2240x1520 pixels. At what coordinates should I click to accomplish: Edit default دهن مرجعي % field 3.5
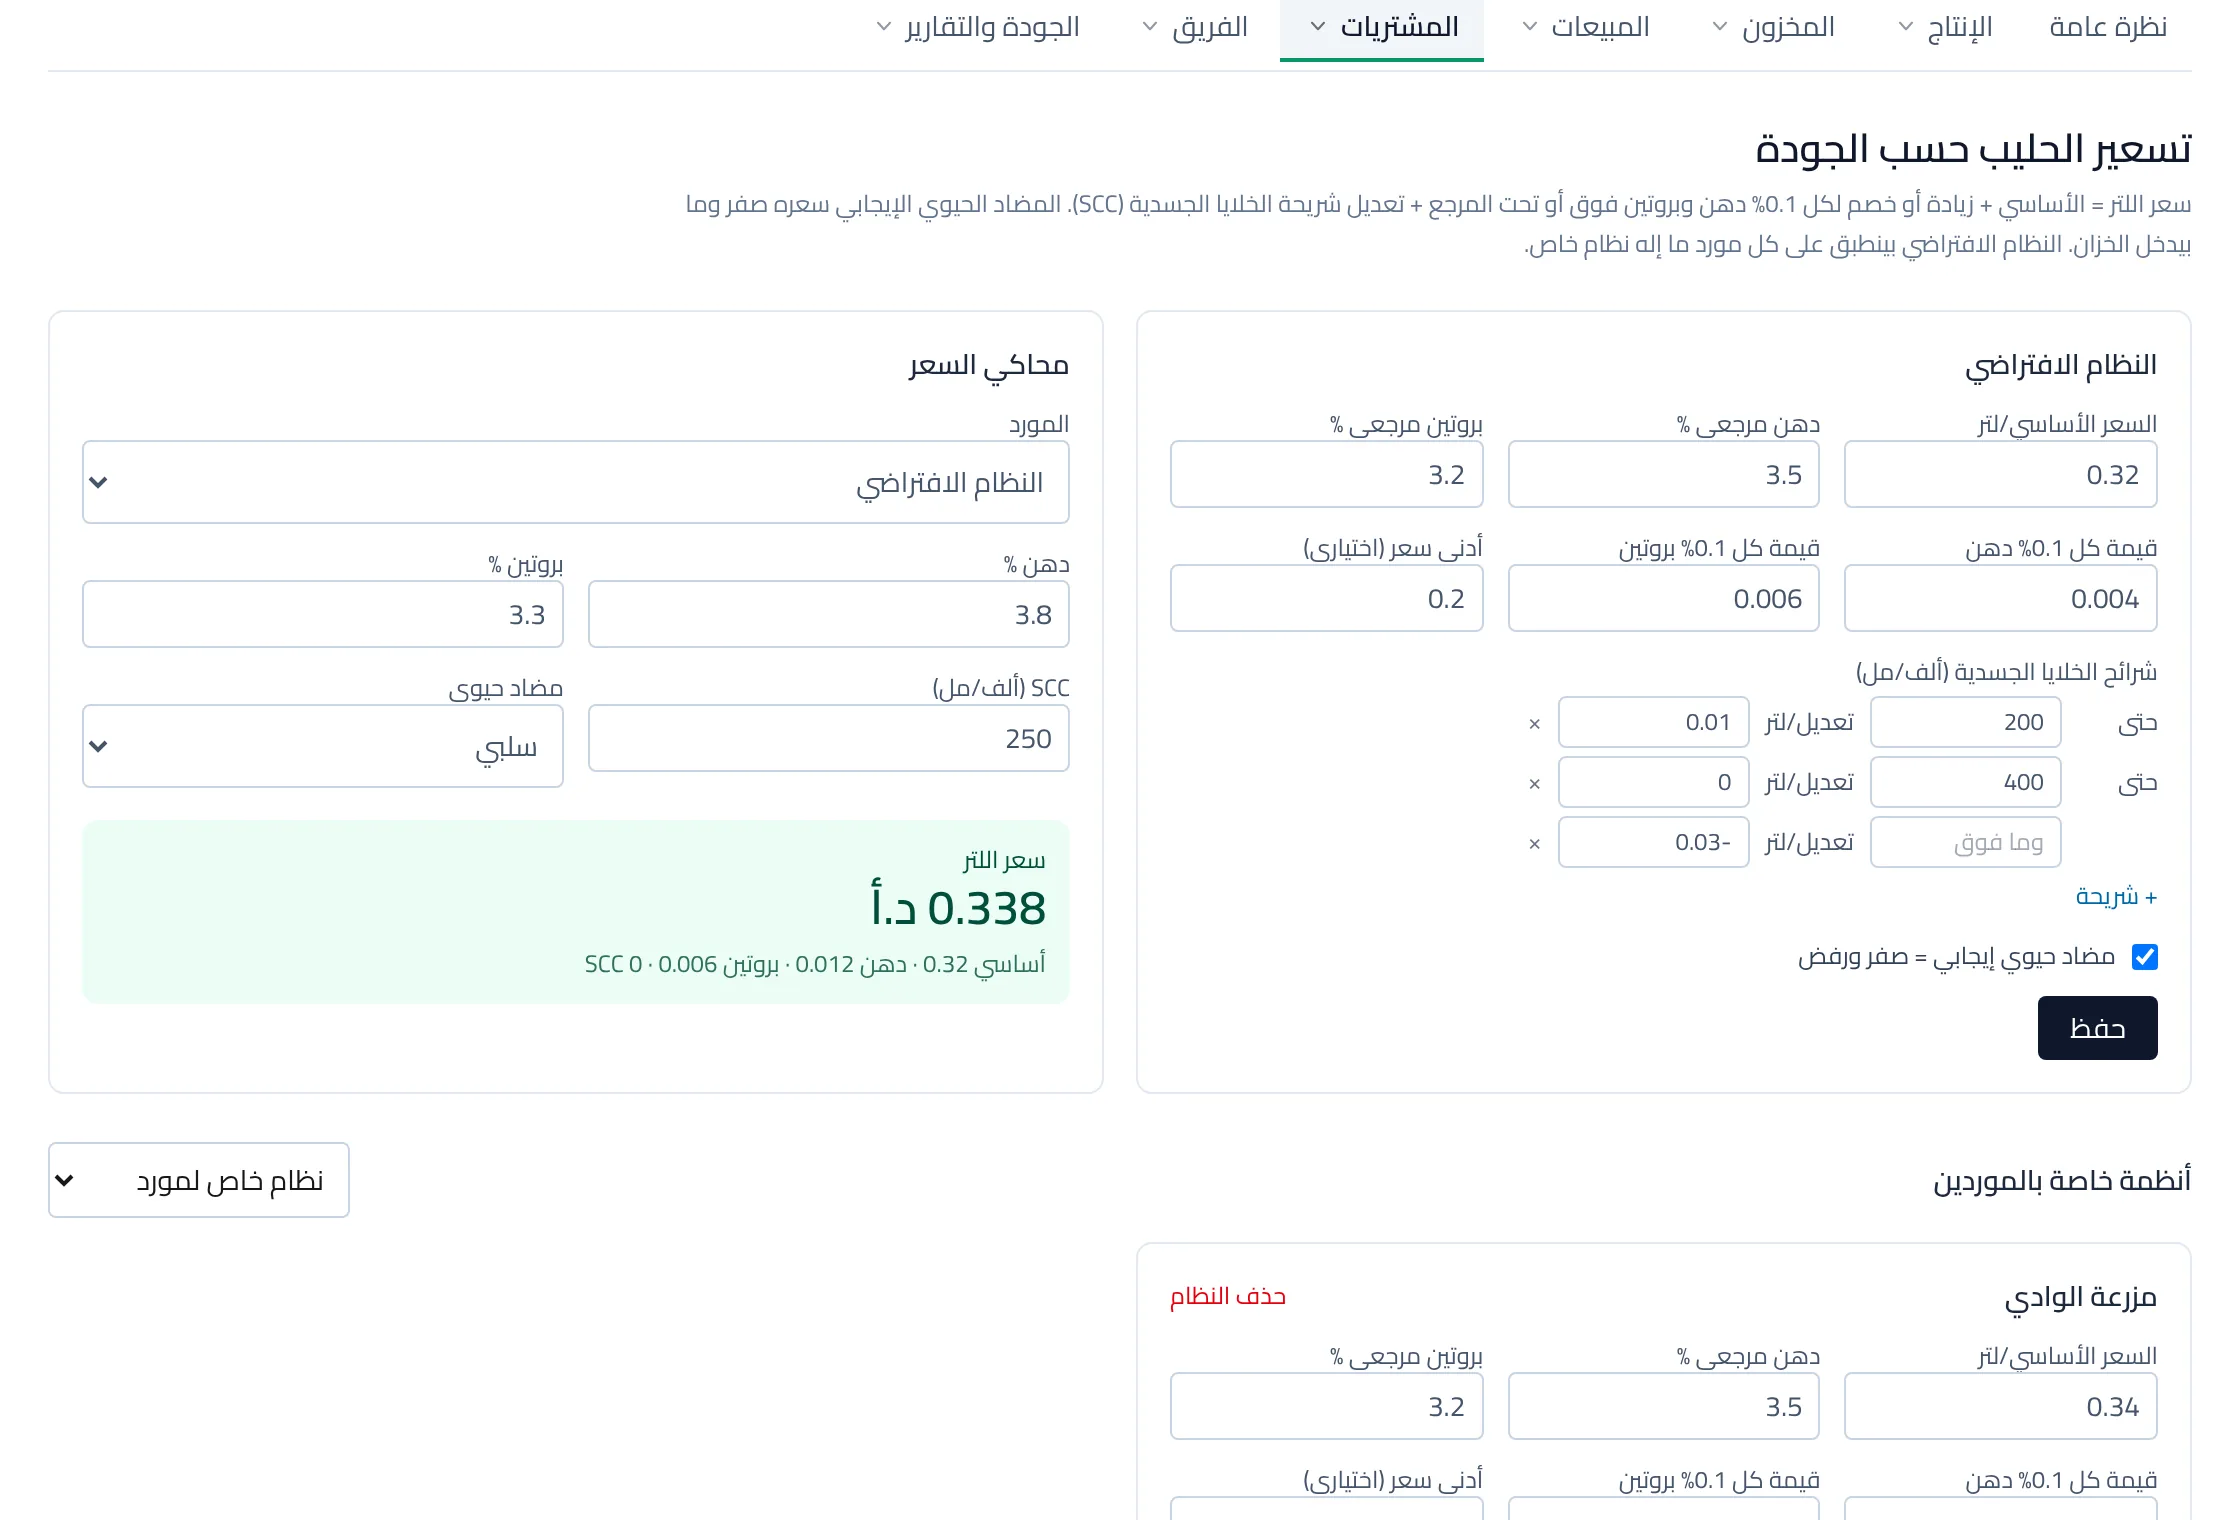[1664, 474]
